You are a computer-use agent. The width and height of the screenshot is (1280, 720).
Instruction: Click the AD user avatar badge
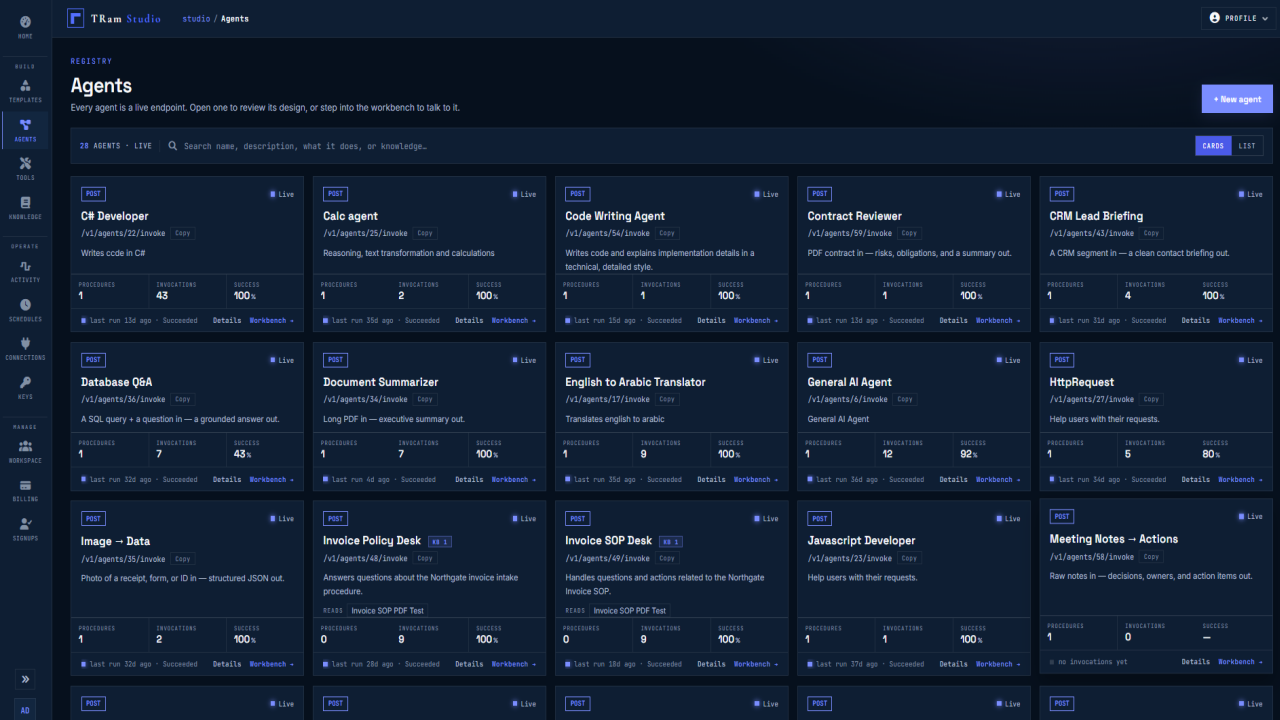coord(25,709)
